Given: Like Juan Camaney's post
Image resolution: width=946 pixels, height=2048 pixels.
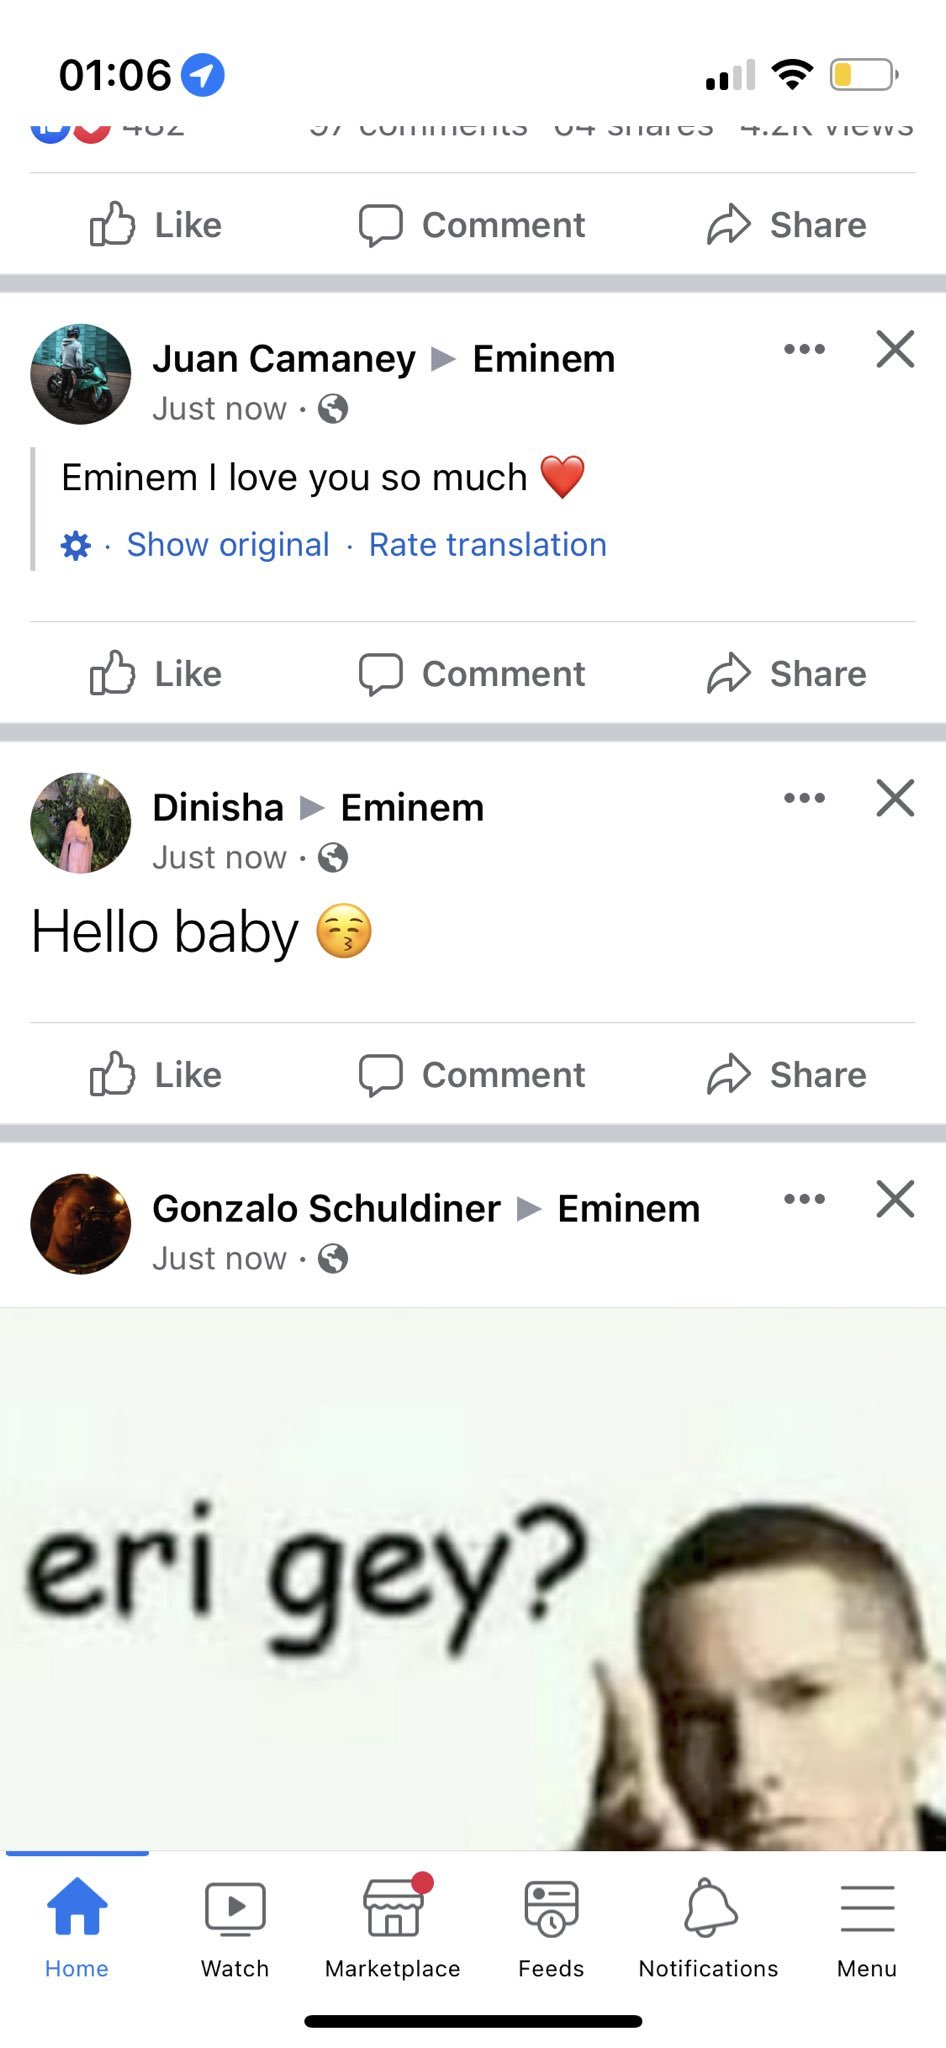Looking at the screenshot, I should [156, 674].
